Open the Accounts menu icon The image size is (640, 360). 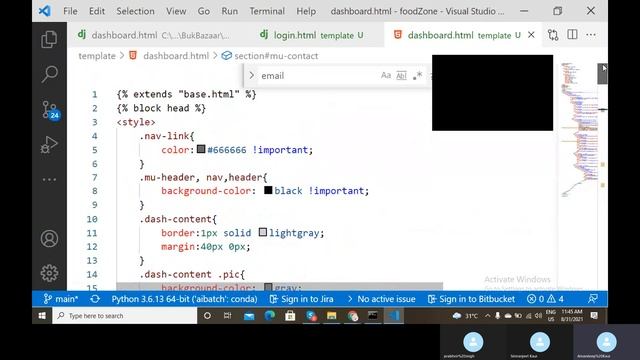coord(49,238)
